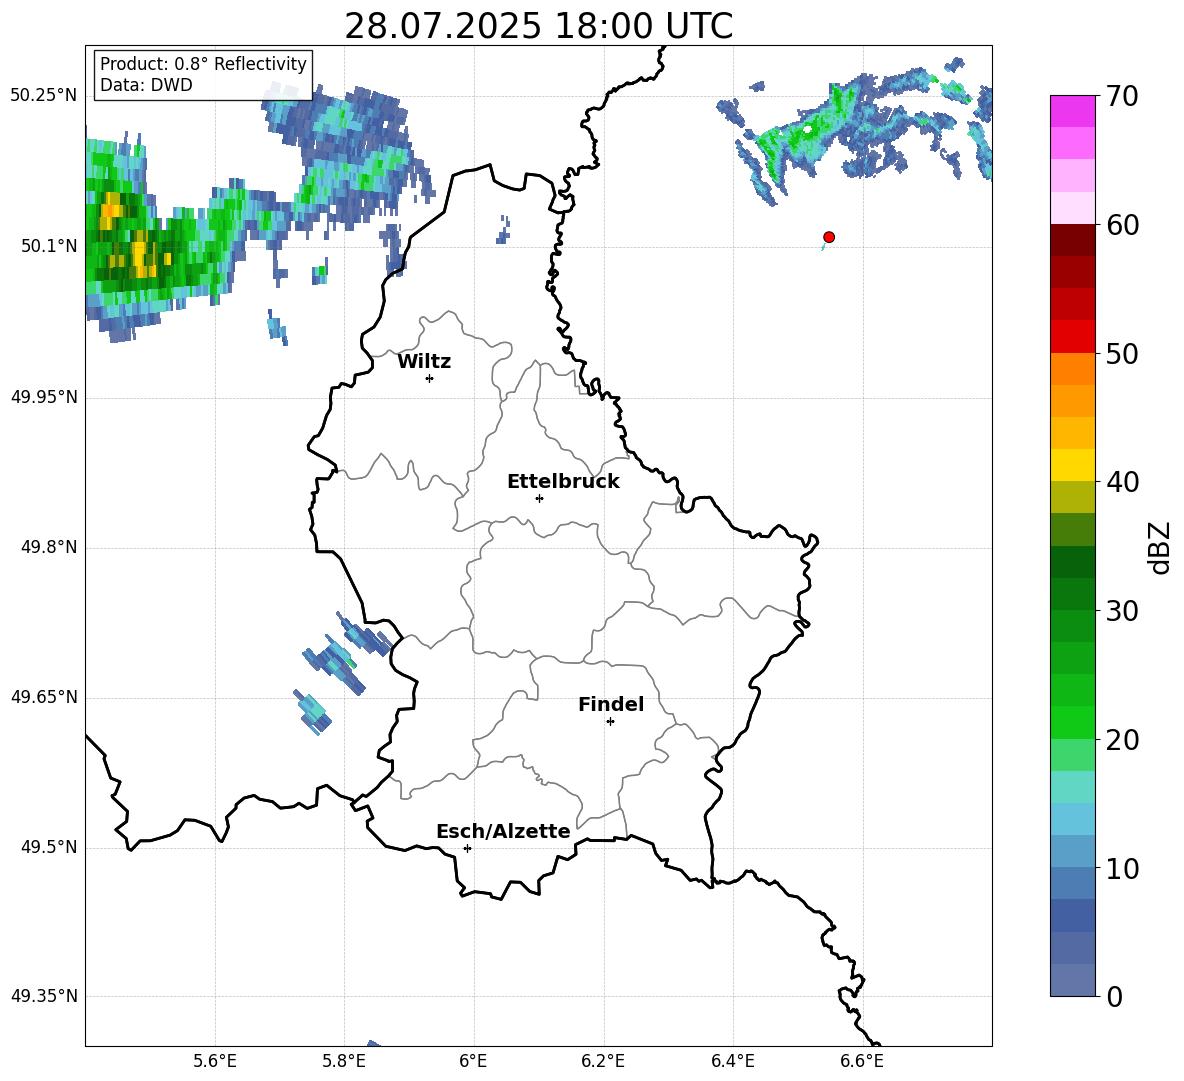
Task: Click the 6.6°E longitude label
Action: (x=862, y=1061)
